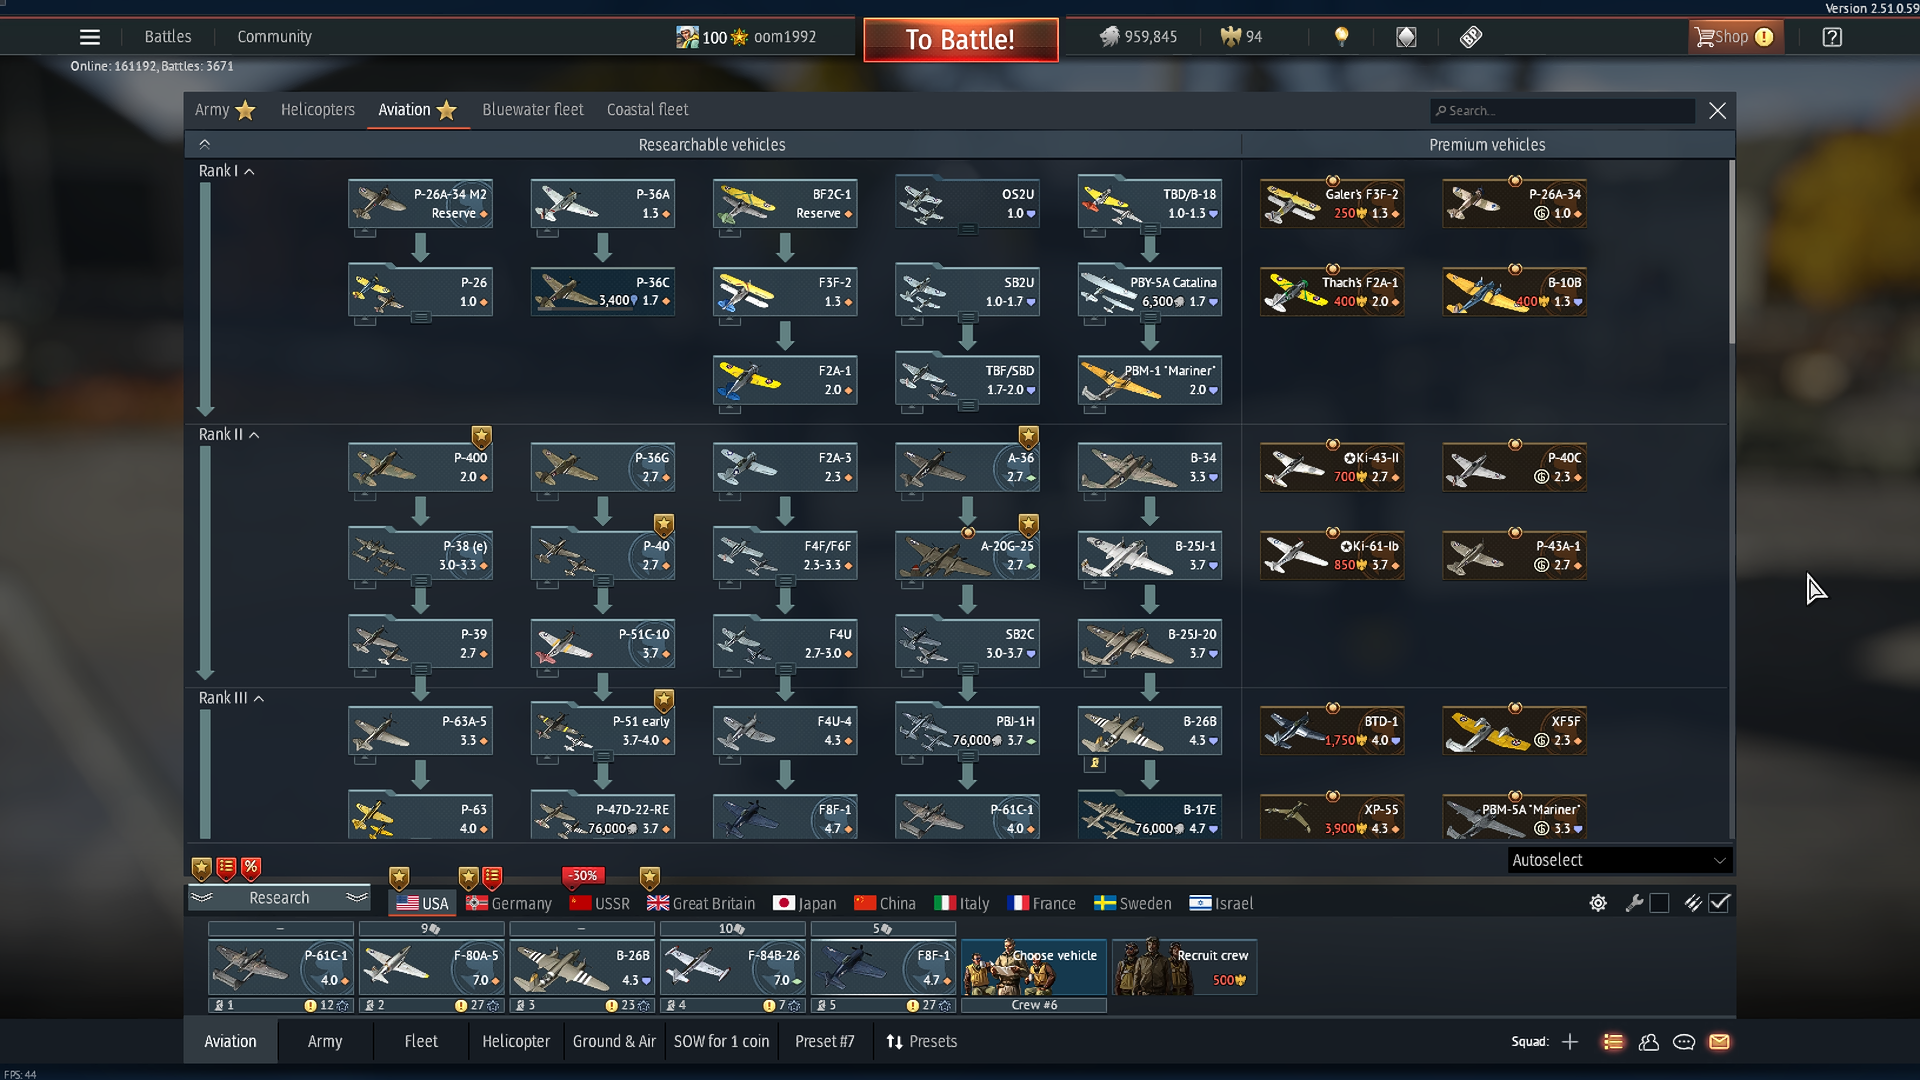The height and width of the screenshot is (1080, 1920).
Task: Click the help question mark icon
Action: tap(1831, 37)
